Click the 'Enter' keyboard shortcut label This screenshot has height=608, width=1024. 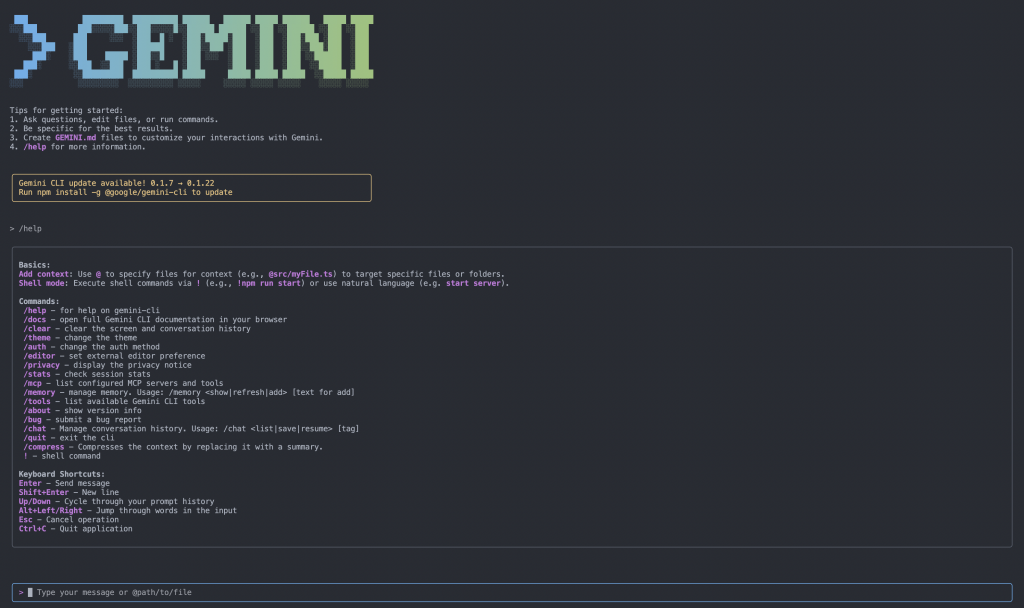(30, 484)
